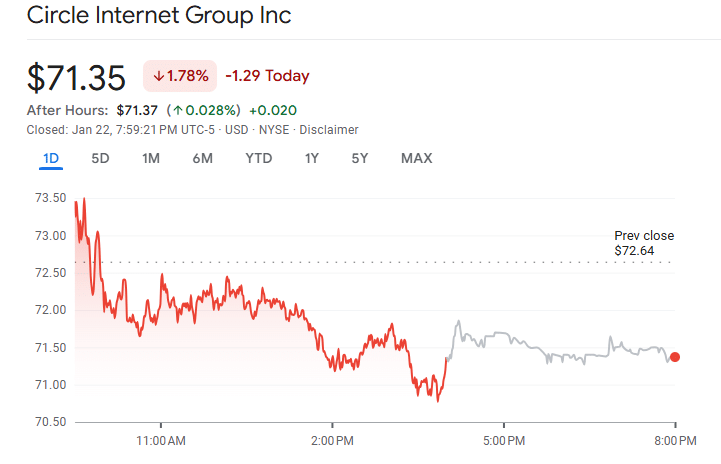Open the 6M chart range
This screenshot has height=464, width=721.
[x=202, y=158]
